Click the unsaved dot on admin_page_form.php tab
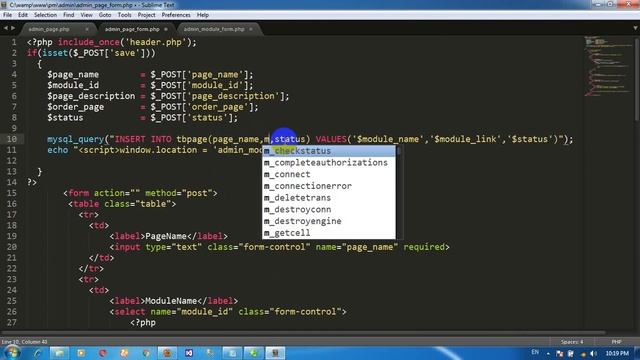Viewport: 640px width, 360px height. pyautogui.click(x=166, y=29)
